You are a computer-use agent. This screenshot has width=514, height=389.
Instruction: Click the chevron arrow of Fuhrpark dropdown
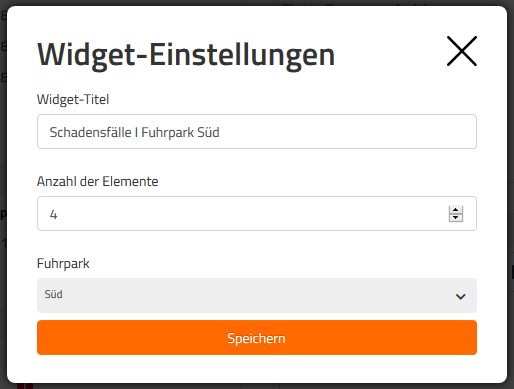460,296
